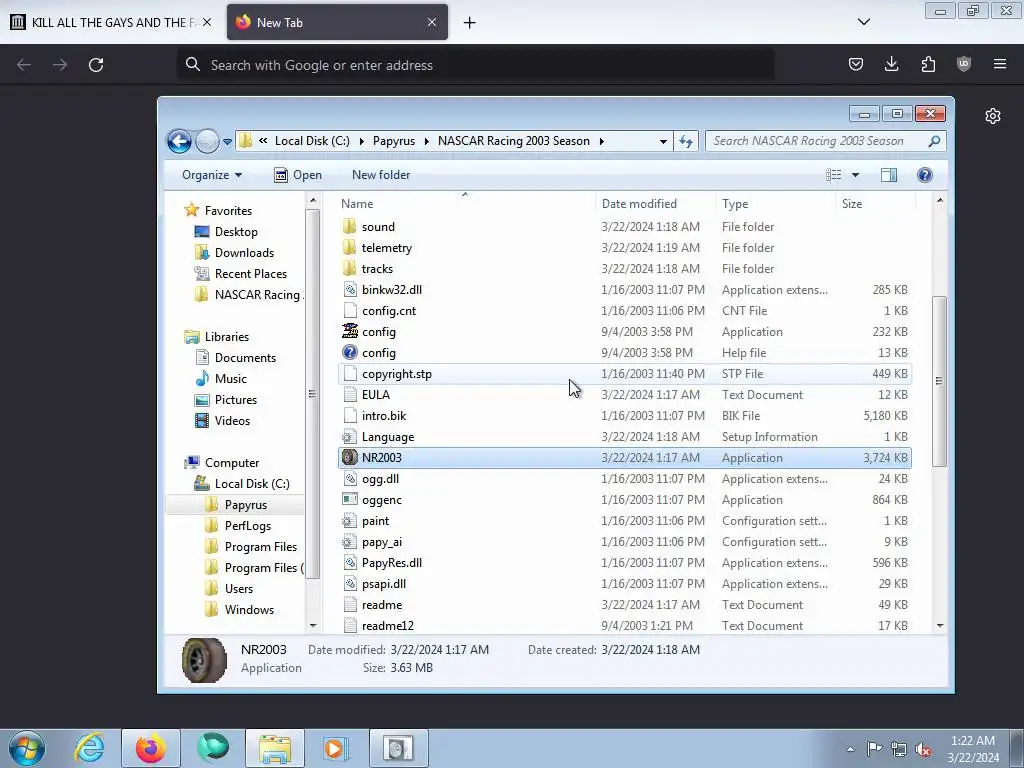Select the sound folder

point(625,227)
